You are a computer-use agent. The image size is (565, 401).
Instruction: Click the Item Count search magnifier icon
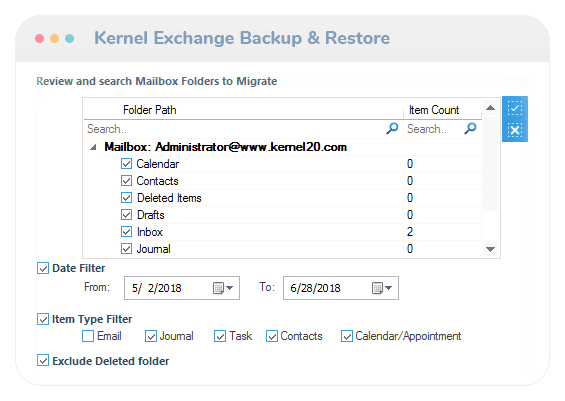pos(470,128)
